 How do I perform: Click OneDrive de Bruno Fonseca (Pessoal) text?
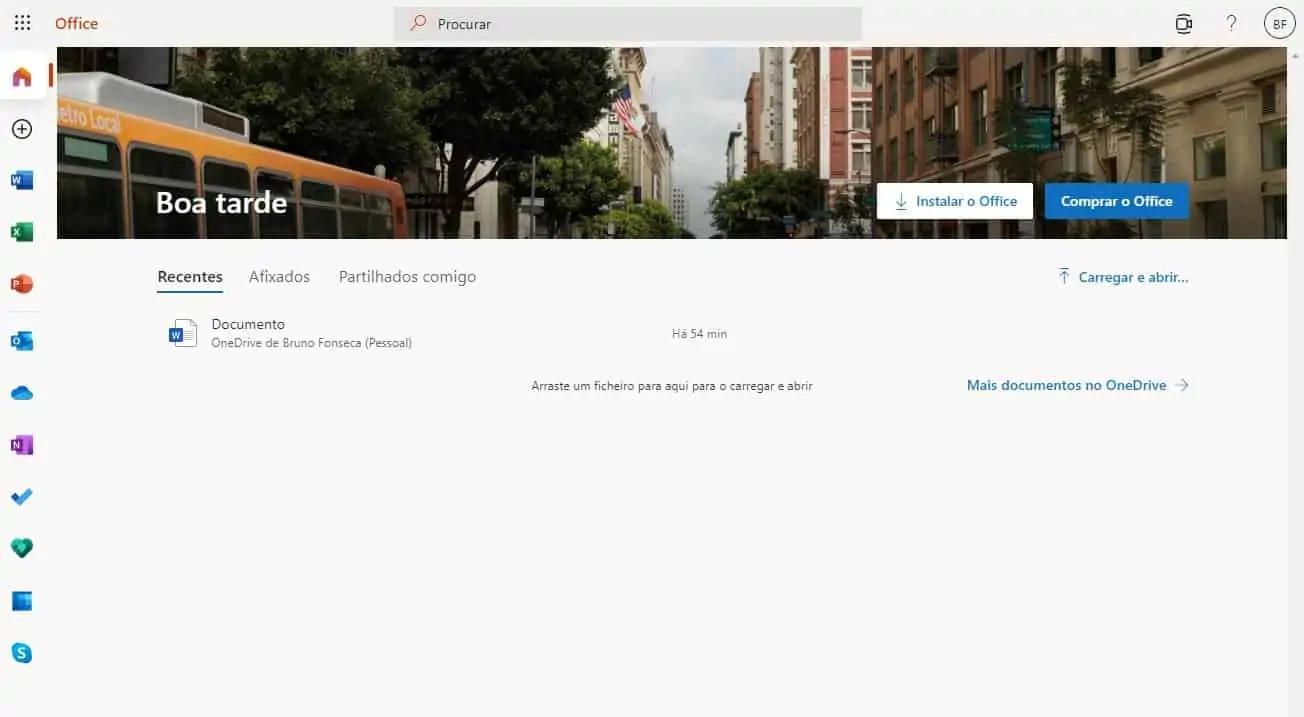pos(312,343)
